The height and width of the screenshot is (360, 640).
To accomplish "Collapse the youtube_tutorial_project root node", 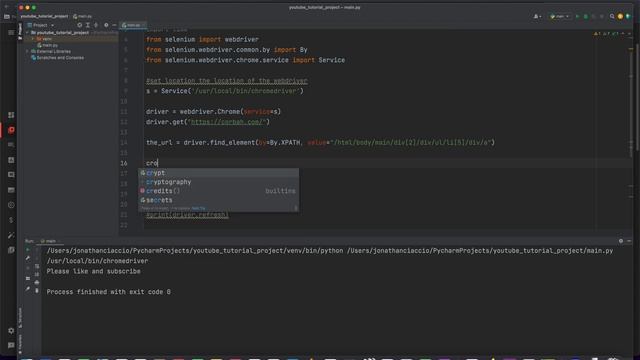I will tap(28, 33).
